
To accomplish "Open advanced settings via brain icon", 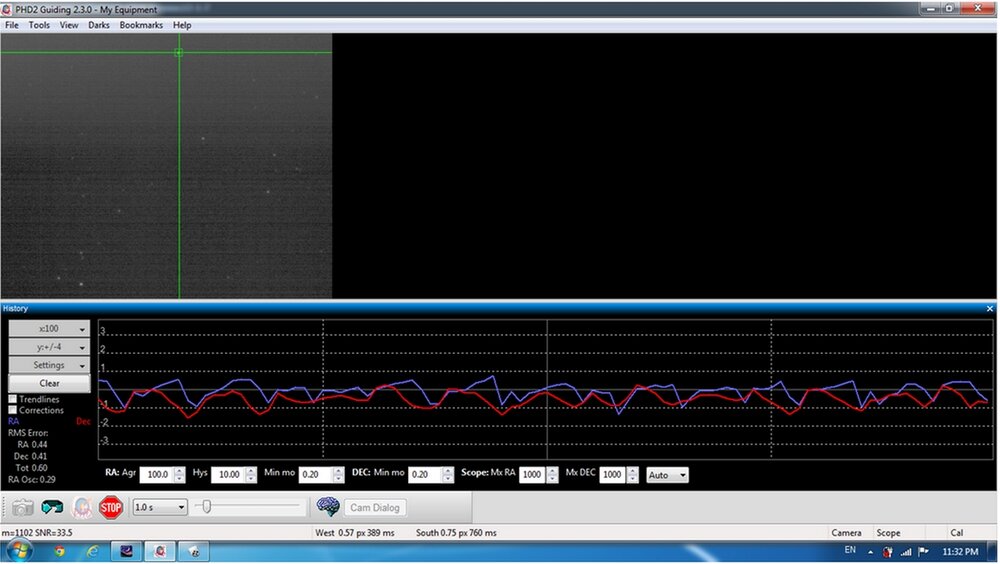I will pos(327,507).
